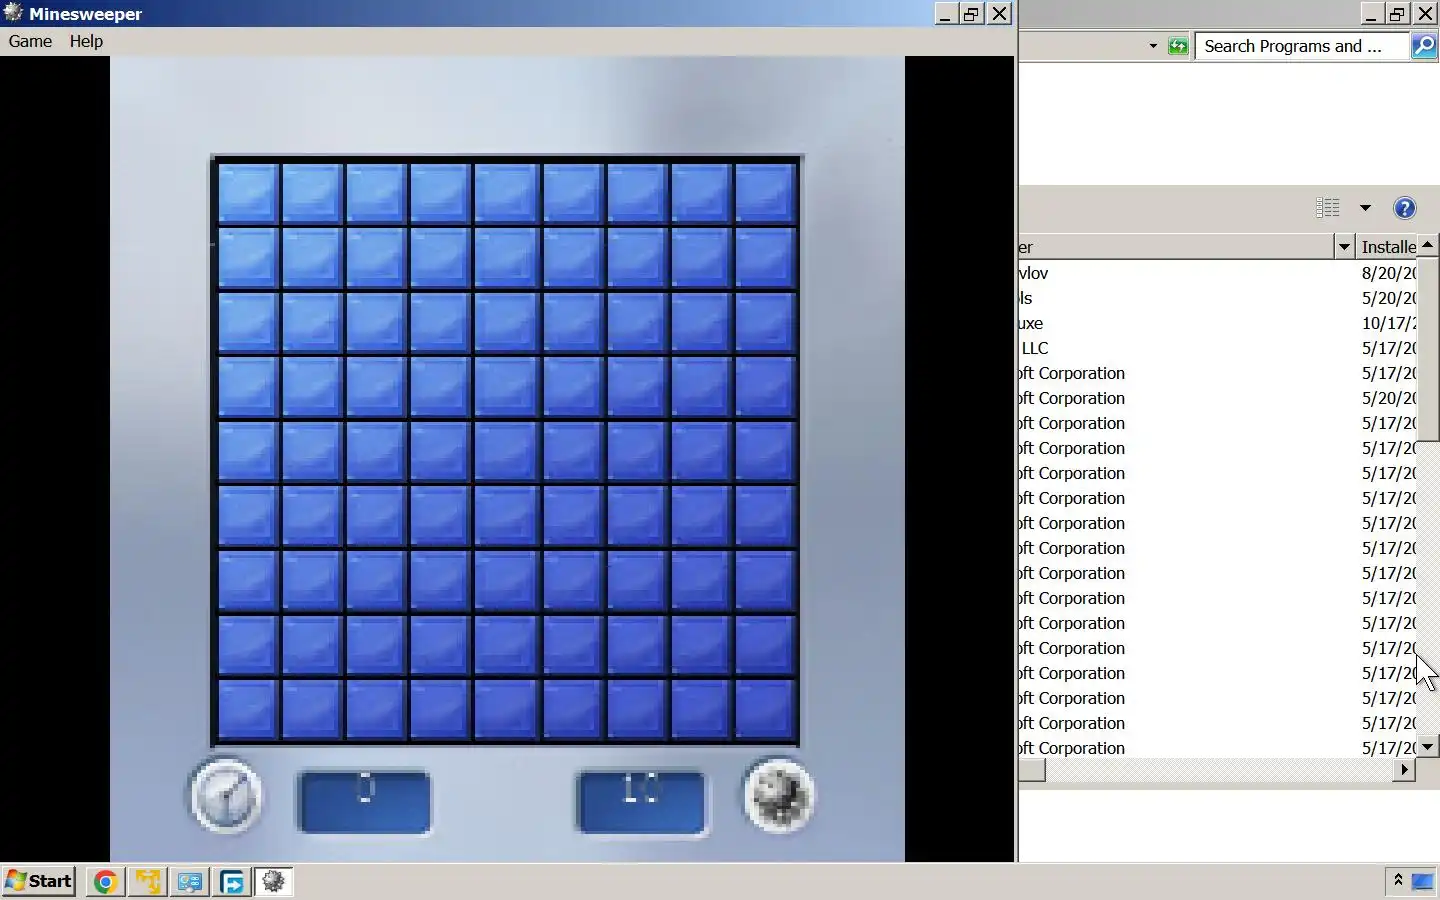Click the clock icon below the minefield
This screenshot has height=900, width=1440.
click(x=226, y=796)
